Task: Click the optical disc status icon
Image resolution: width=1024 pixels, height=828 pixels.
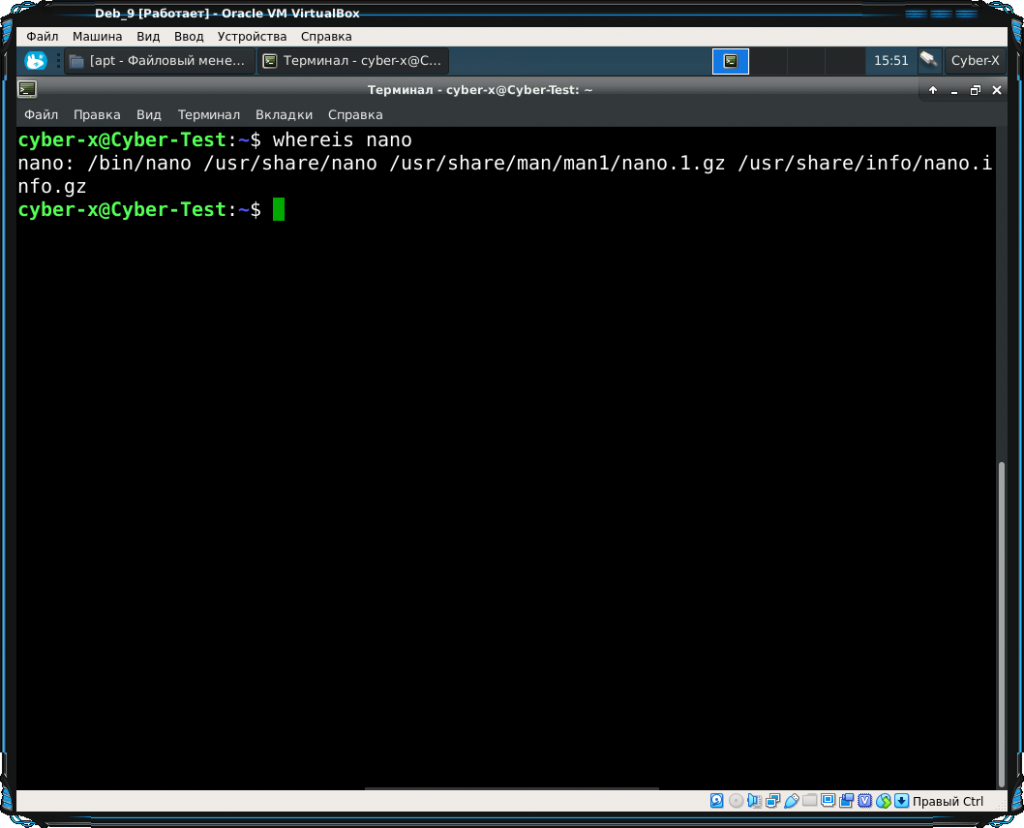Action: pyautogui.click(x=735, y=801)
